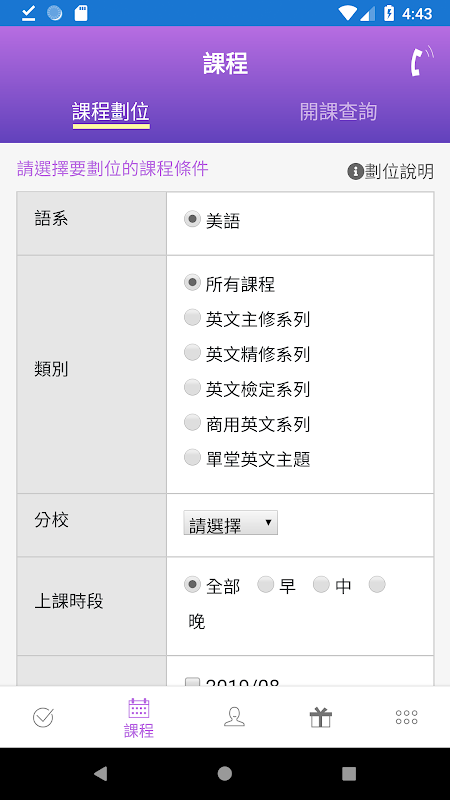Screen dimensions: 450x800
Task: Select the 英文主修系列 radio button
Action: tap(192, 317)
